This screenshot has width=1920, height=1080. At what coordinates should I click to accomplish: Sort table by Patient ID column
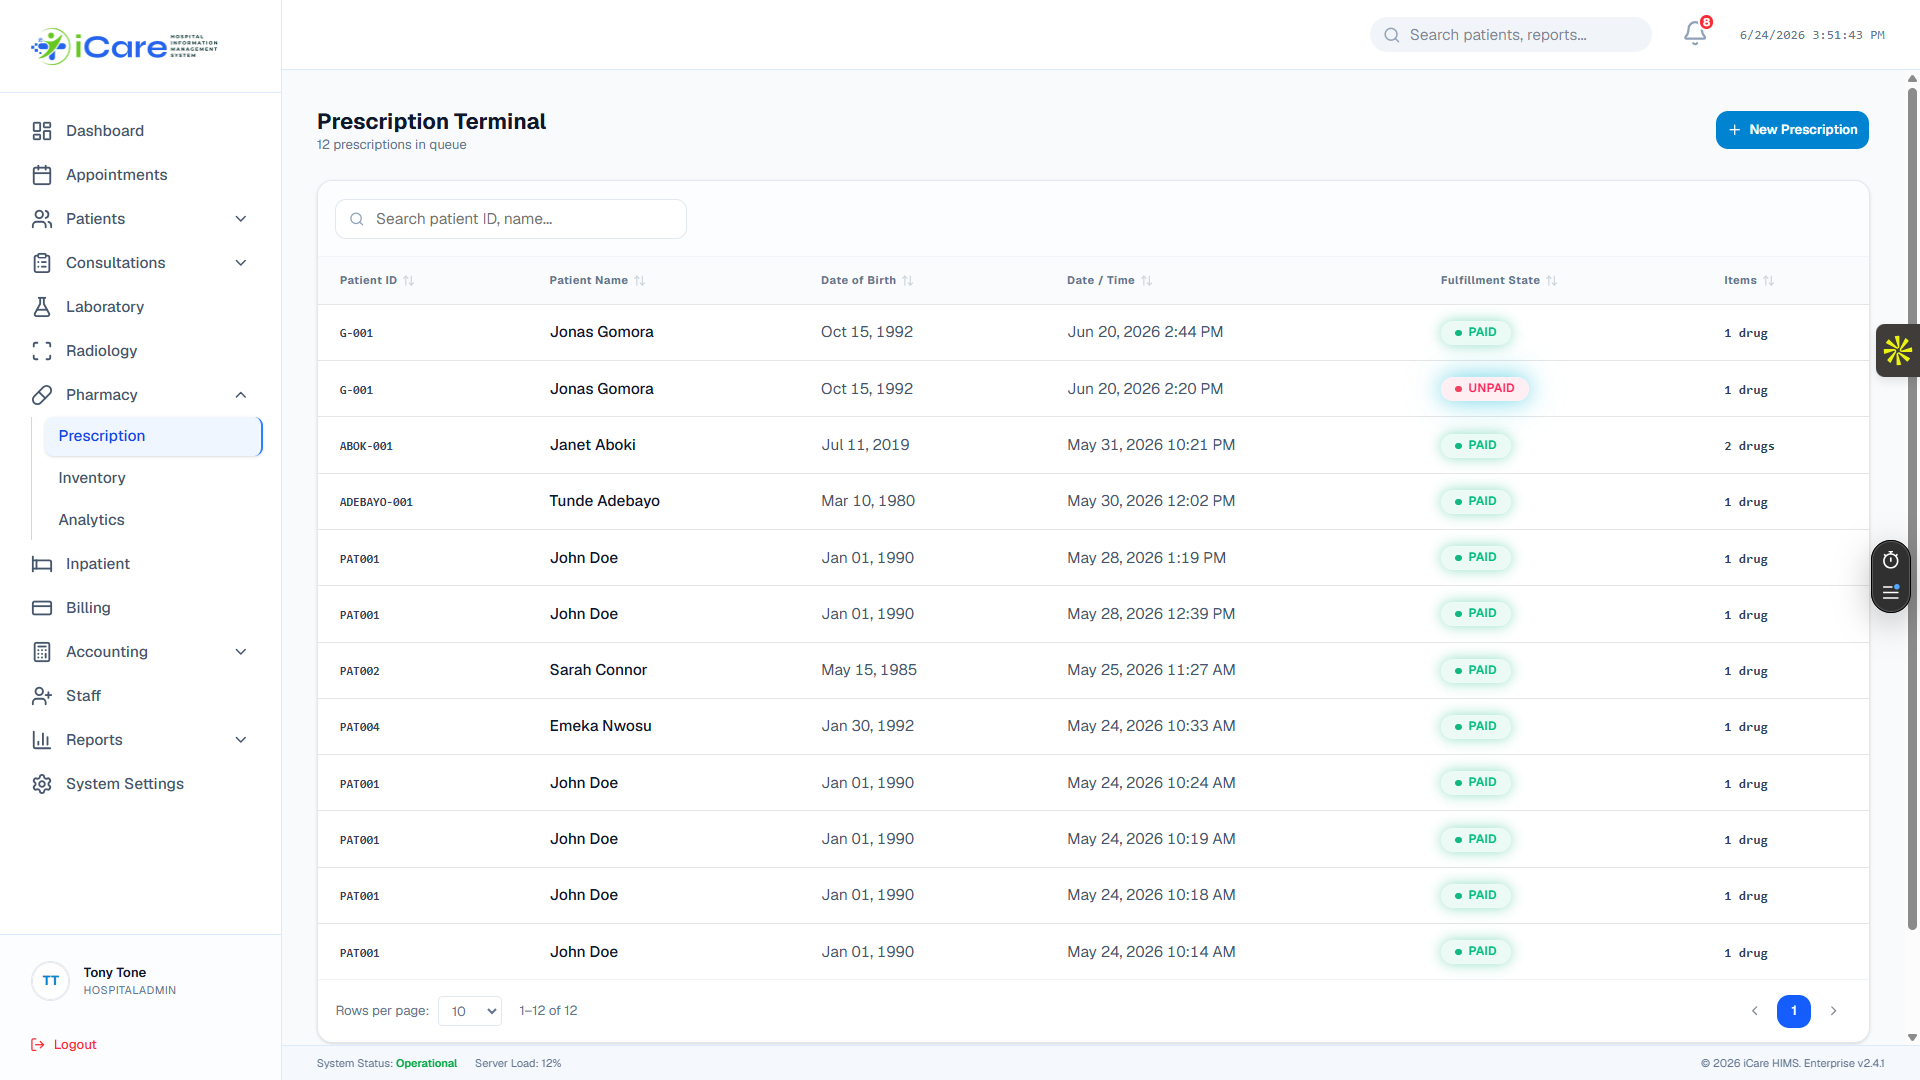376,281
